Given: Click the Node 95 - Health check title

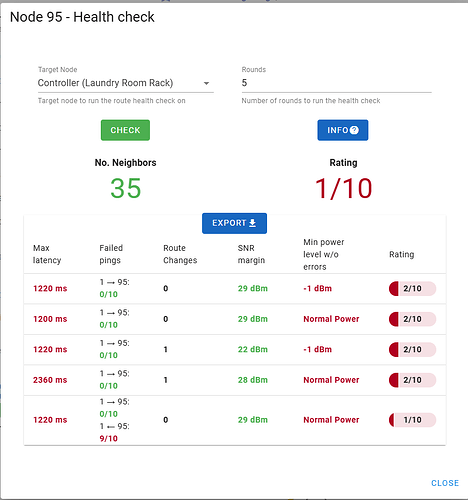Looking at the screenshot, I should tap(82, 17).
